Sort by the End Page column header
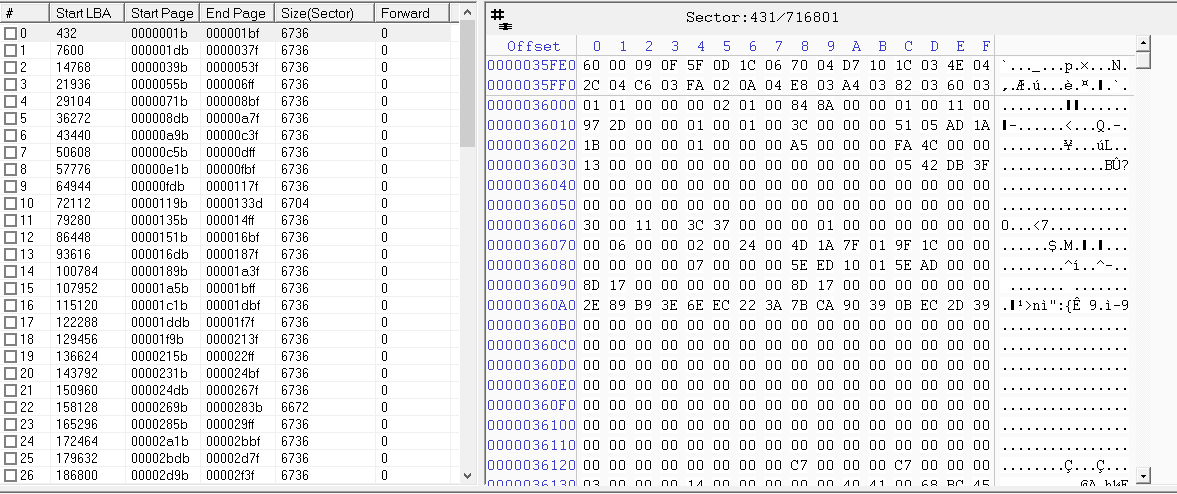 point(237,13)
